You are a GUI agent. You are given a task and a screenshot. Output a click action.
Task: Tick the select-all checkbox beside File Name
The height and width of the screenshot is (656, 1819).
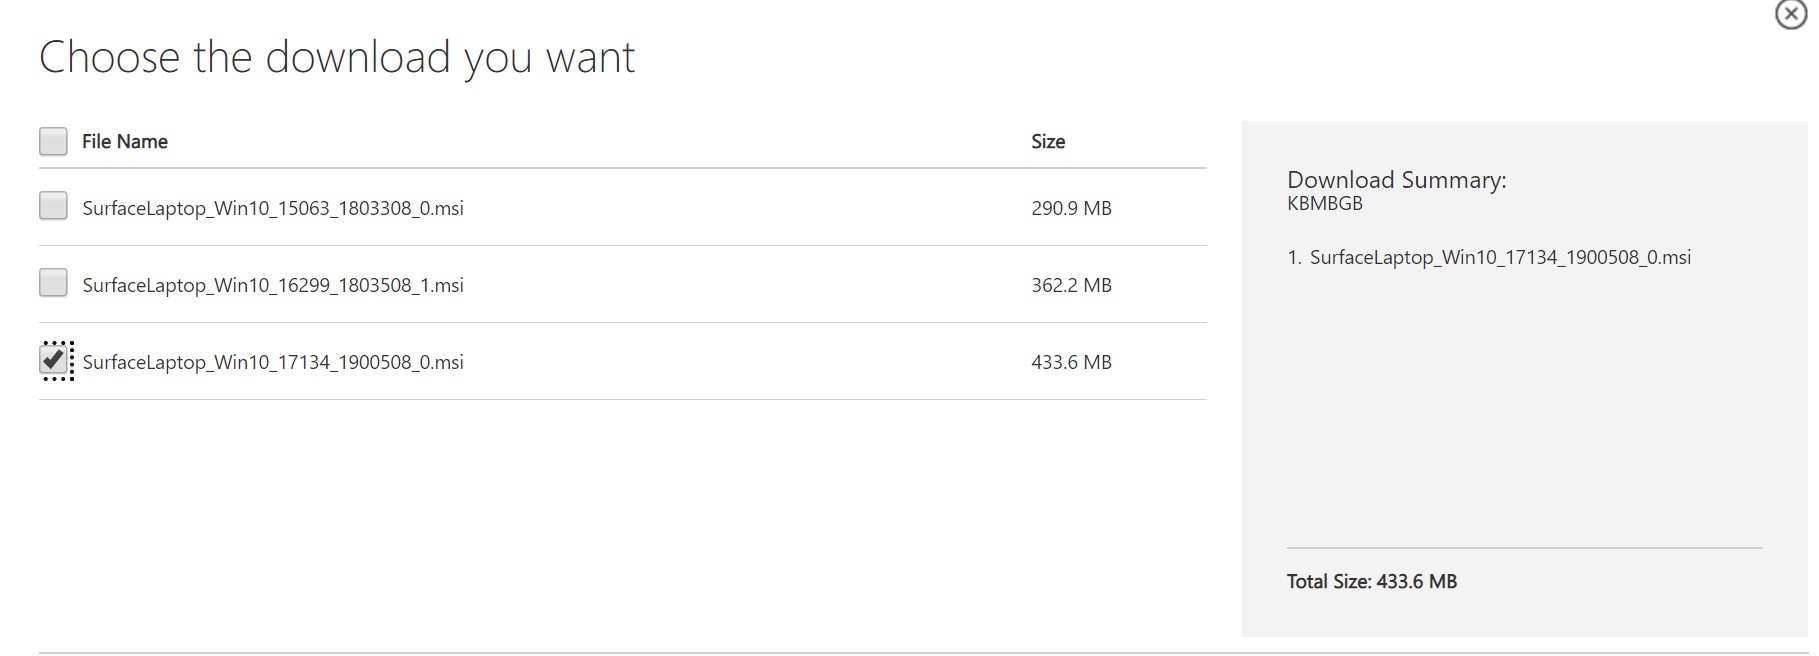53,141
